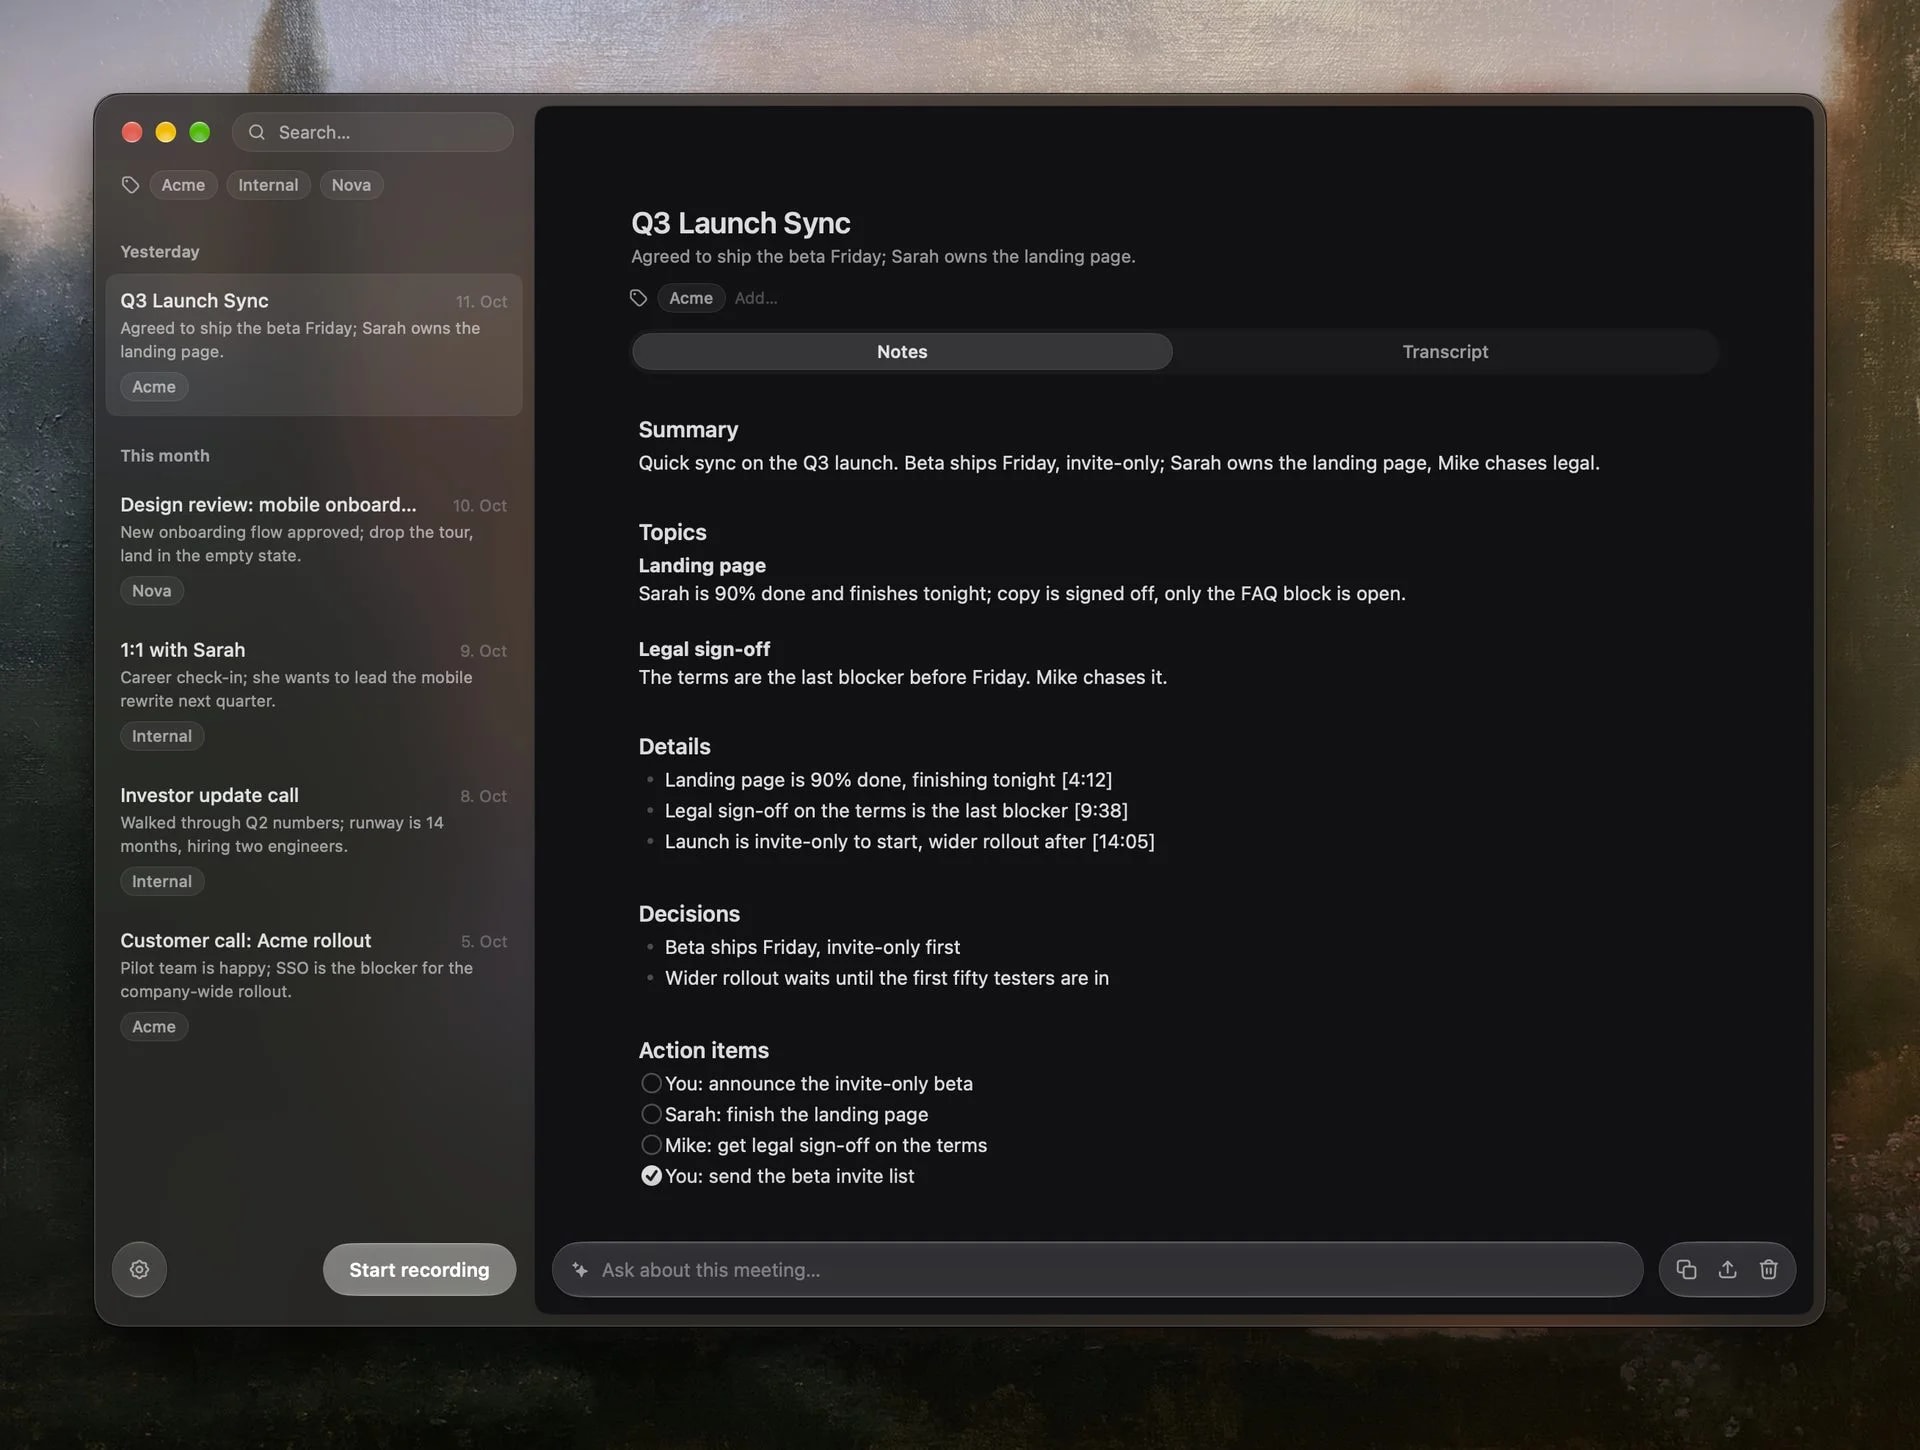Click Internal tag on Investor update call

click(162, 881)
